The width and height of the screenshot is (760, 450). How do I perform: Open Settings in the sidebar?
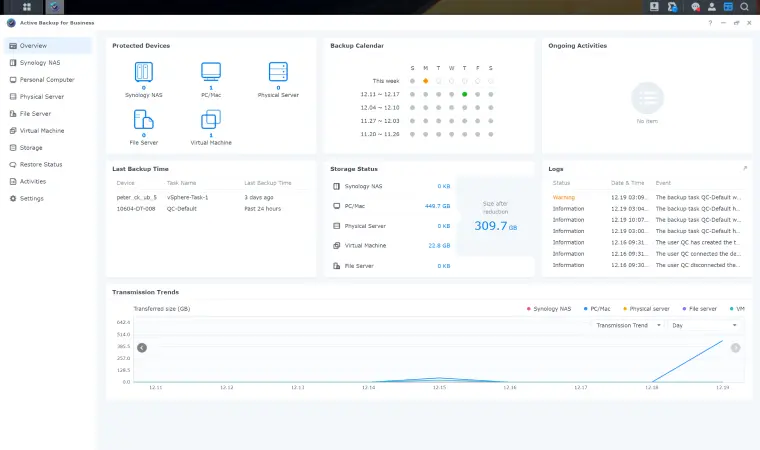[48, 198]
